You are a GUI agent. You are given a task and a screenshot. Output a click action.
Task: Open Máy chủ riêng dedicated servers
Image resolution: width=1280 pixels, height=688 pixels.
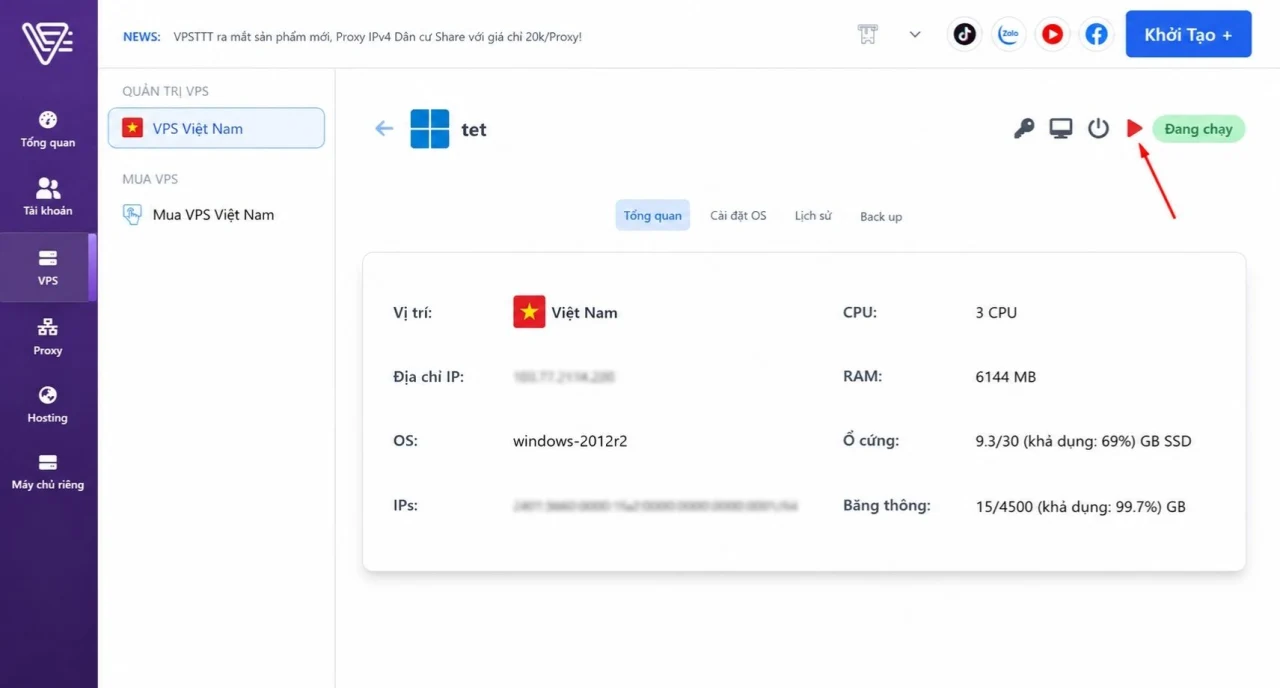tap(48, 472)
